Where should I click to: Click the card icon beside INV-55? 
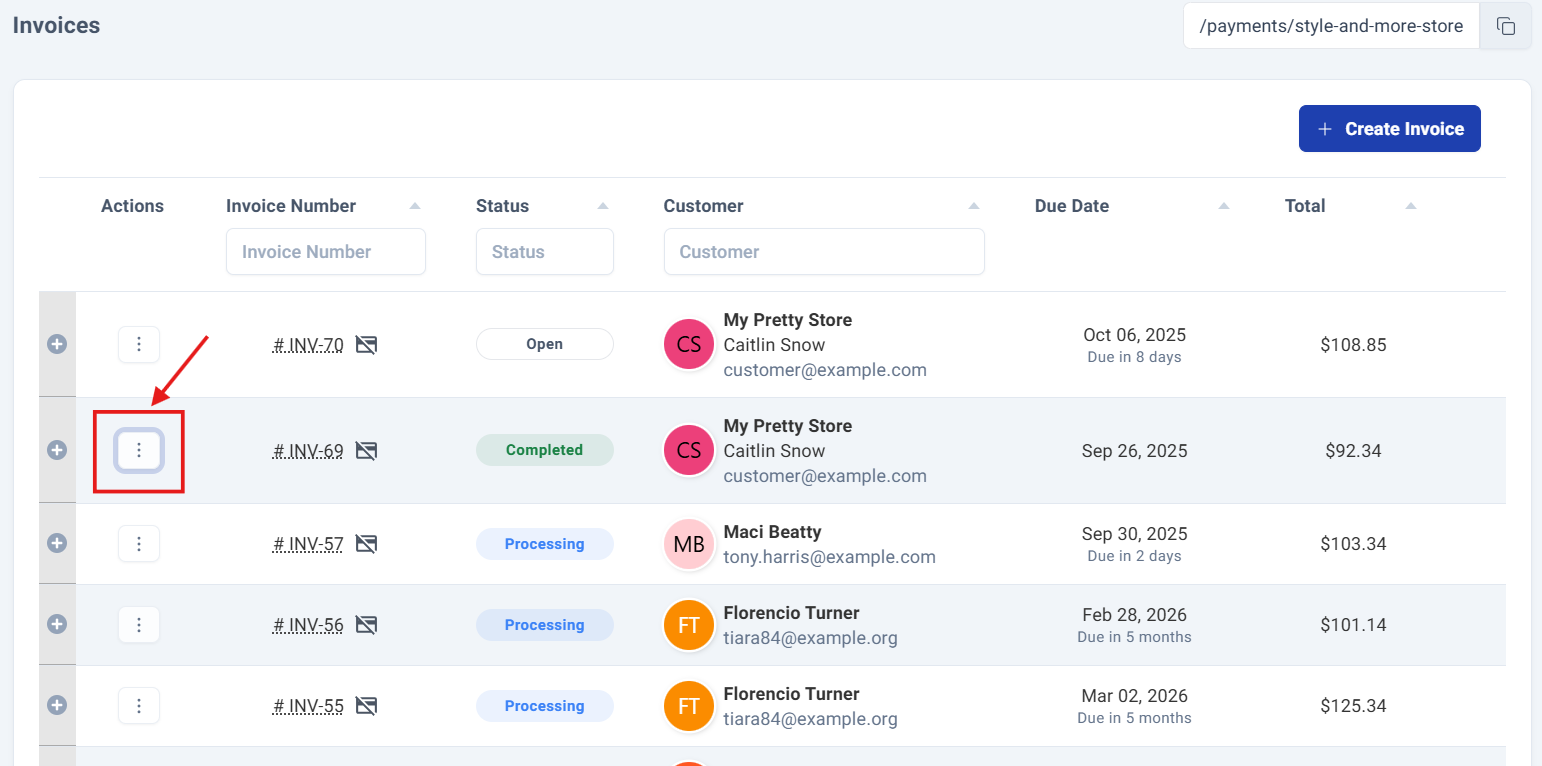click(x=366, y=706)
